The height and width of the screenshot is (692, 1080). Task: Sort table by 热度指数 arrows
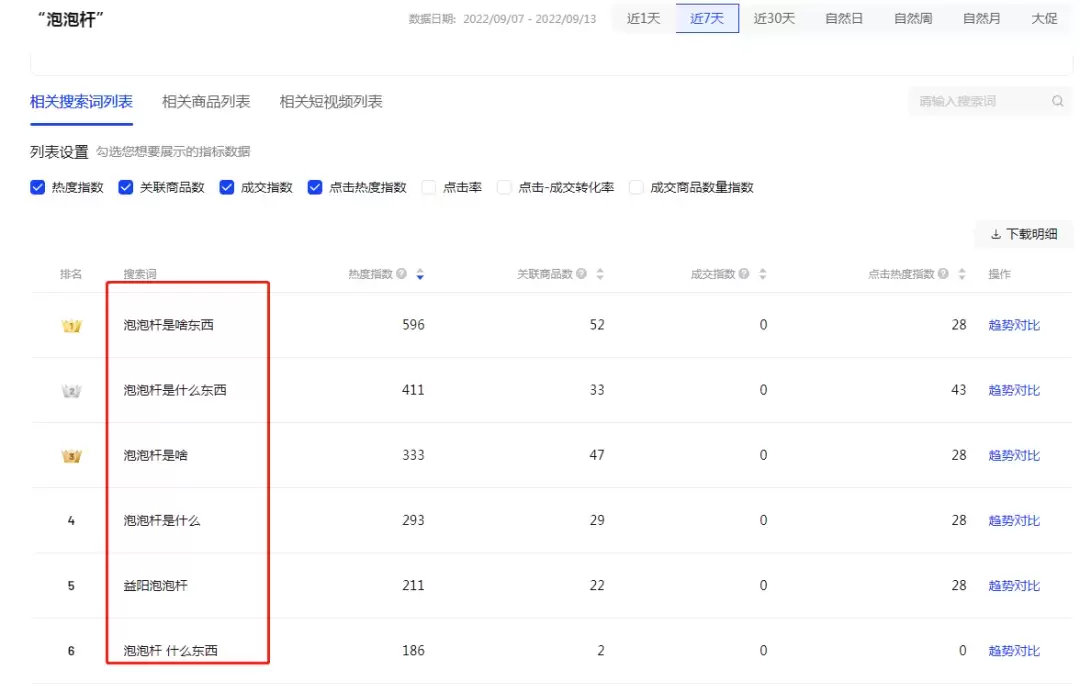(420, 274)
